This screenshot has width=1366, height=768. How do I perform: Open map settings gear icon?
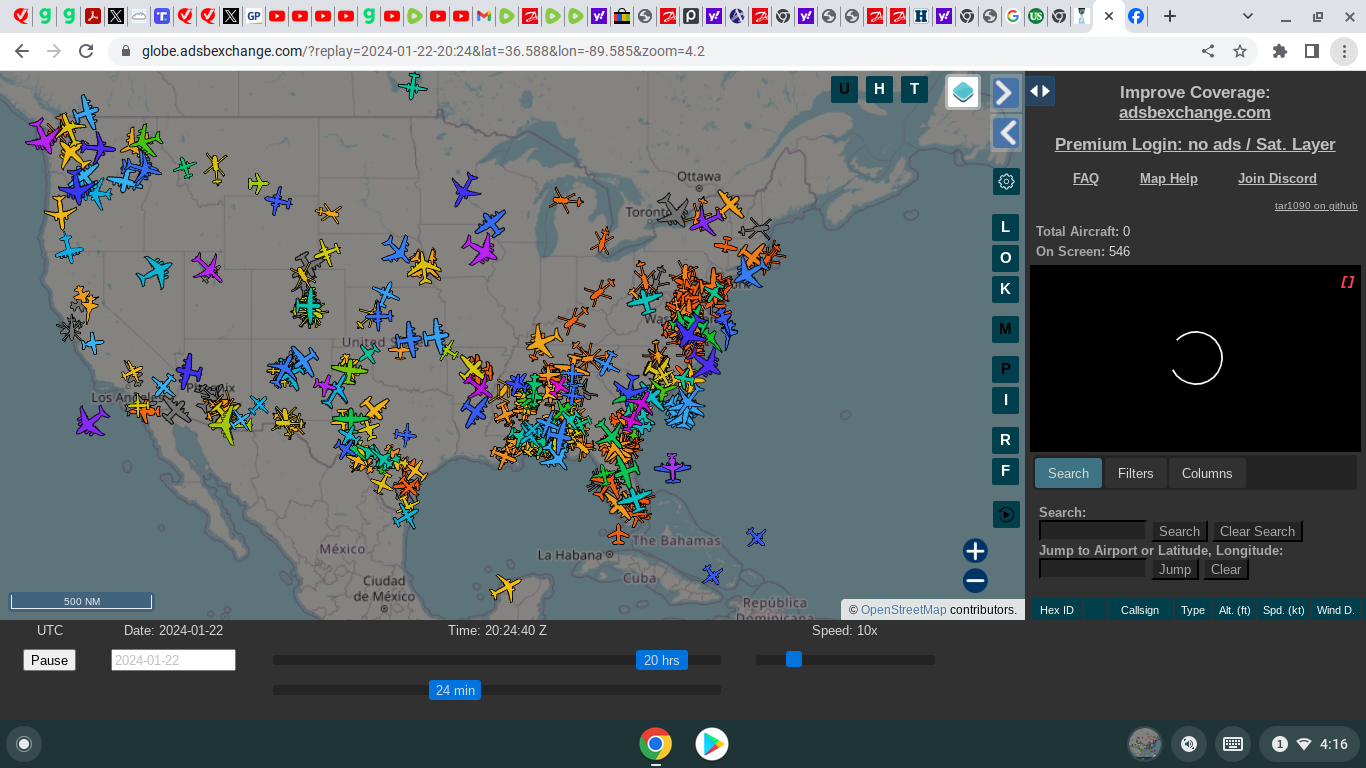pyautogui.click(x=1006, y=181)
